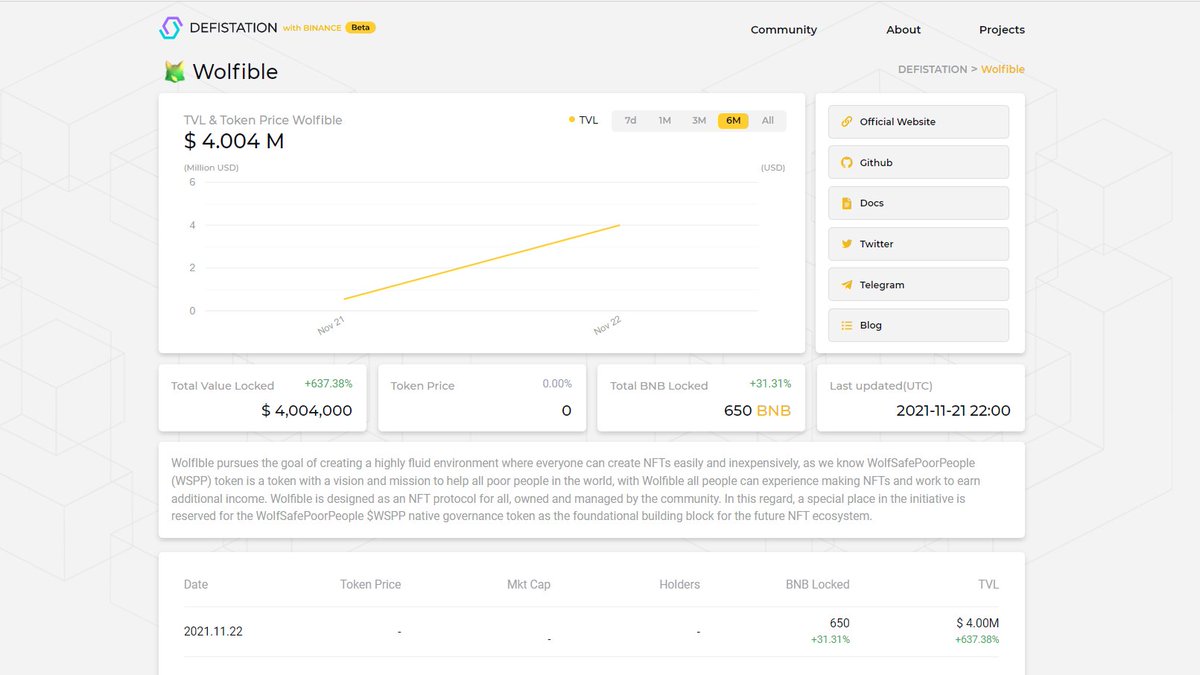Click the TVL column header in table
1200x675 pixels.
click(x=988, y=585)
